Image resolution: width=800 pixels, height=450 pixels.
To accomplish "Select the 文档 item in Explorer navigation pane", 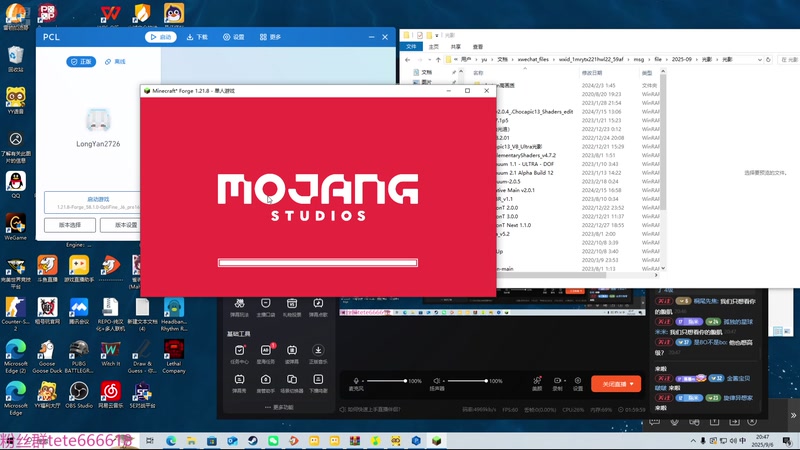I will [427, 72].
